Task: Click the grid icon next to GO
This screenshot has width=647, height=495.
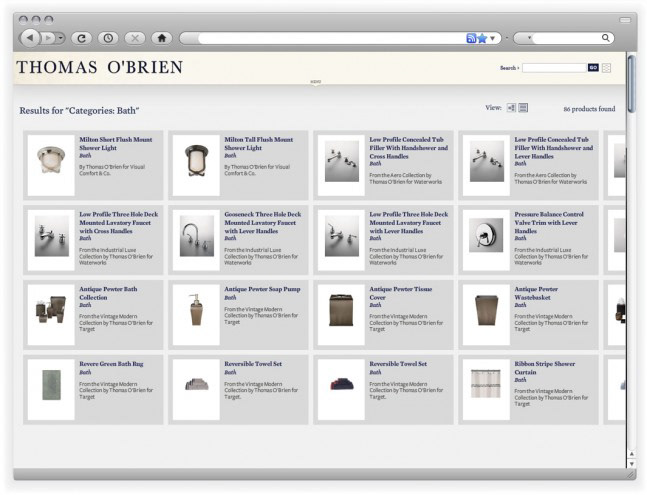Action: click(x=606, y=68)
